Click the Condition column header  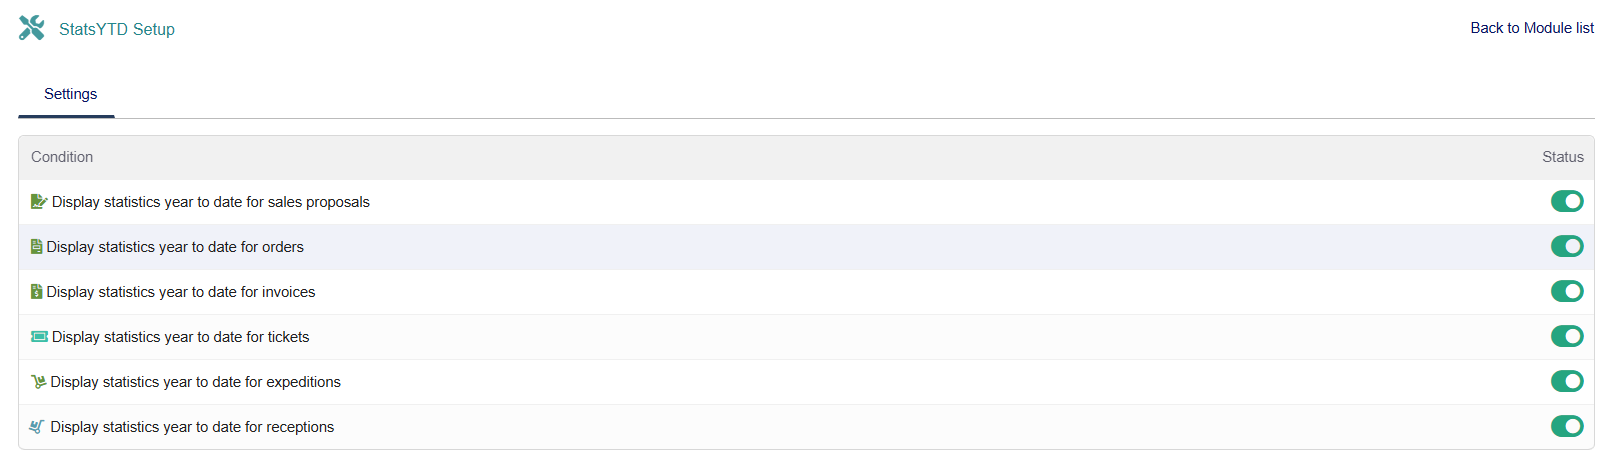[62, 157]
